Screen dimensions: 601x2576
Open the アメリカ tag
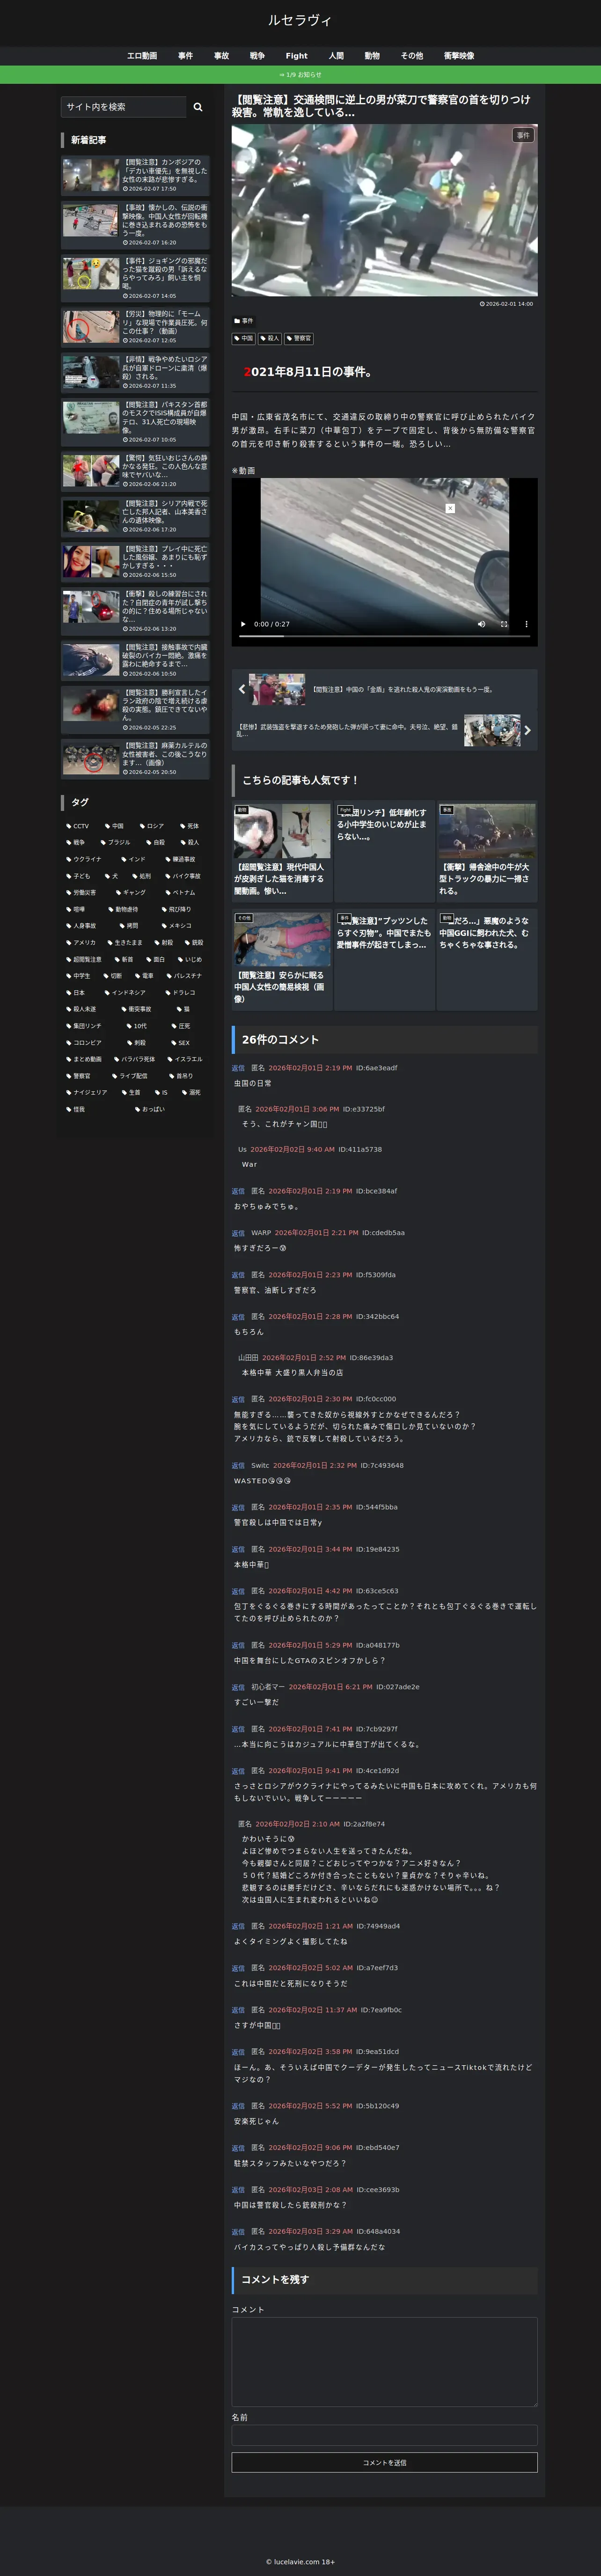(x=82, y=942)
